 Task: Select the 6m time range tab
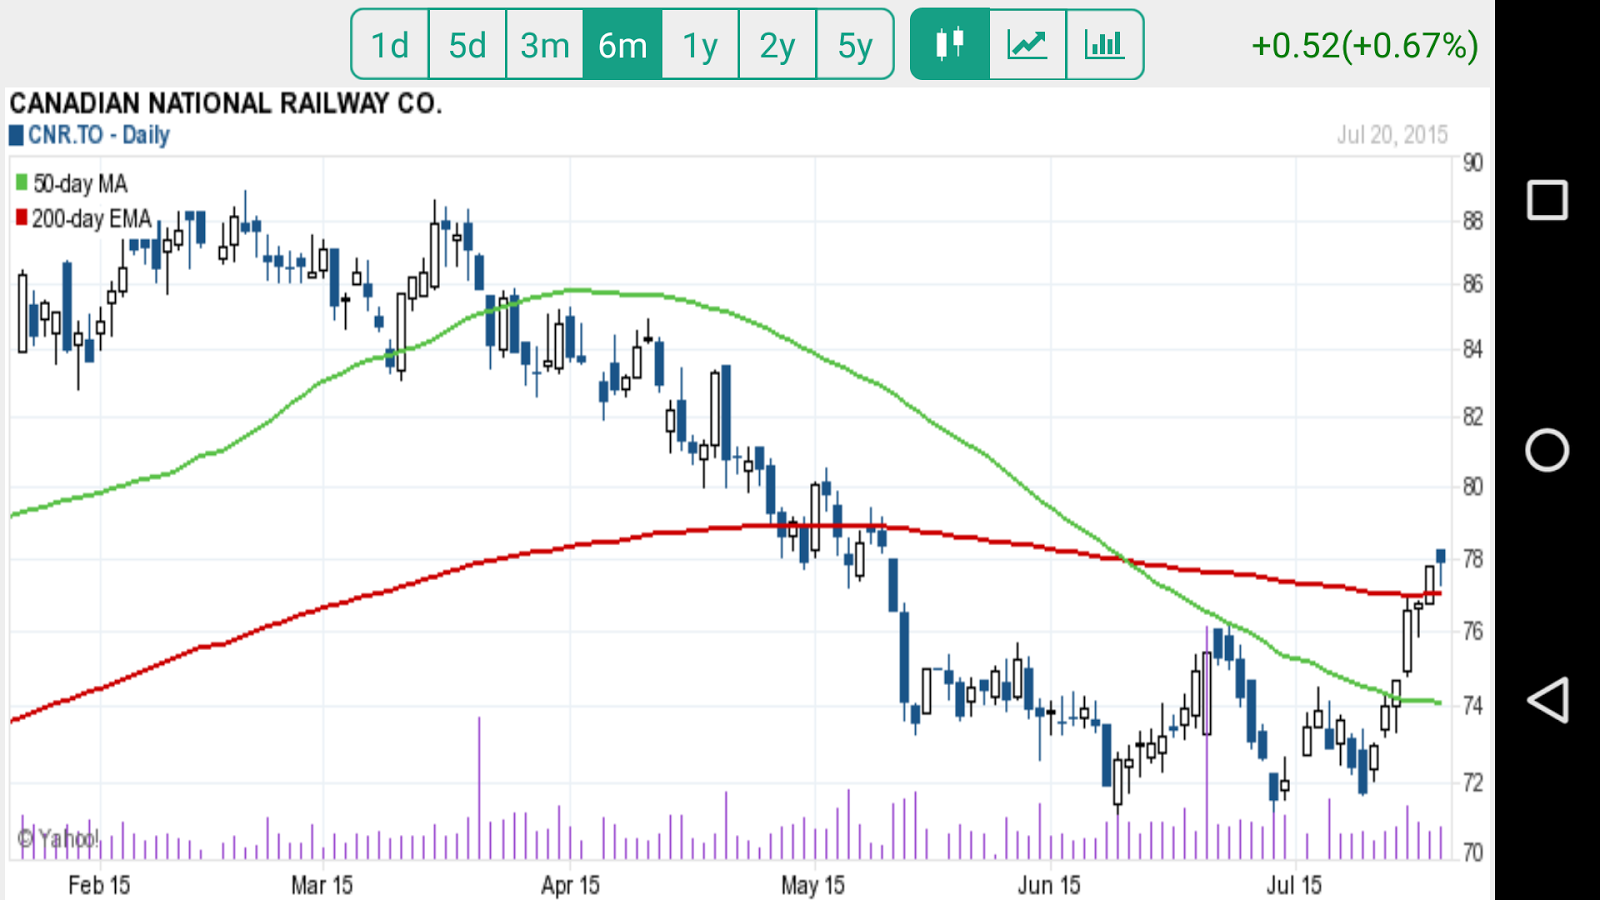[622, 44]
